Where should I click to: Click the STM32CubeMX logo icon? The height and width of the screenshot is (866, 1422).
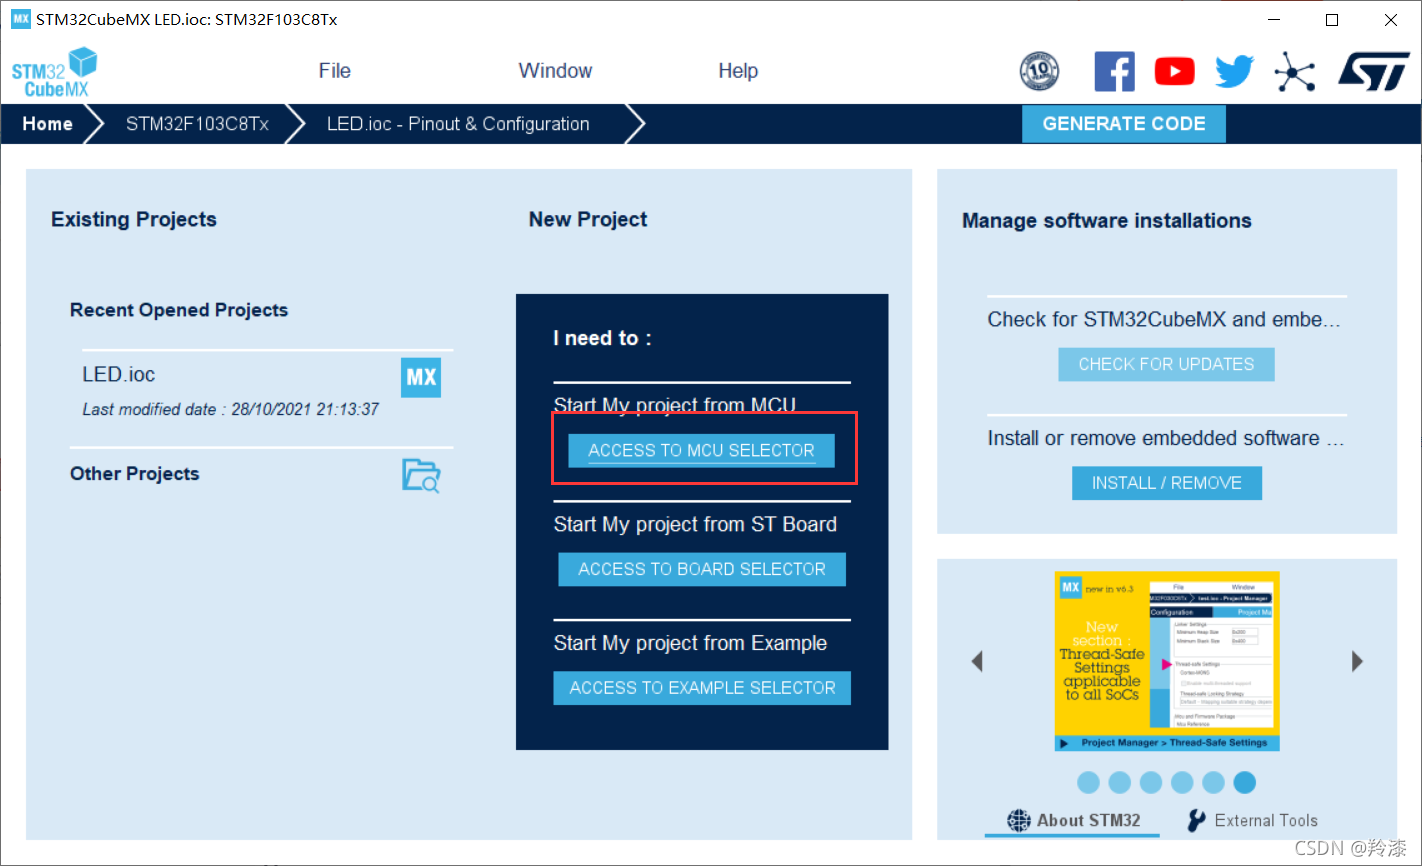[x=55, y=72]
